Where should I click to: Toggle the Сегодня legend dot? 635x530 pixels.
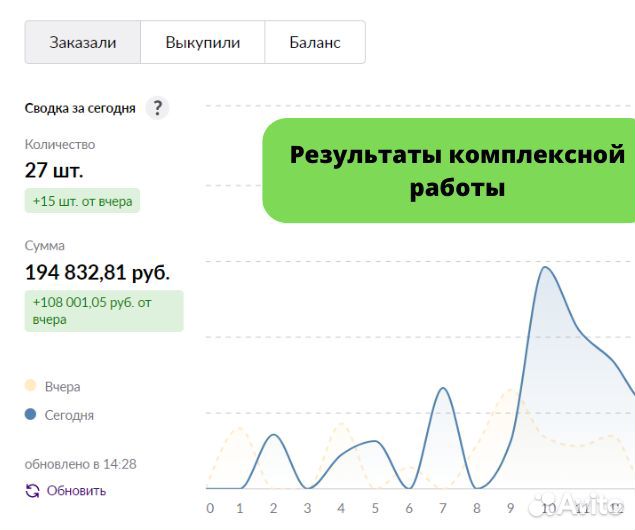pyautogui.click(x=30, y=414)
